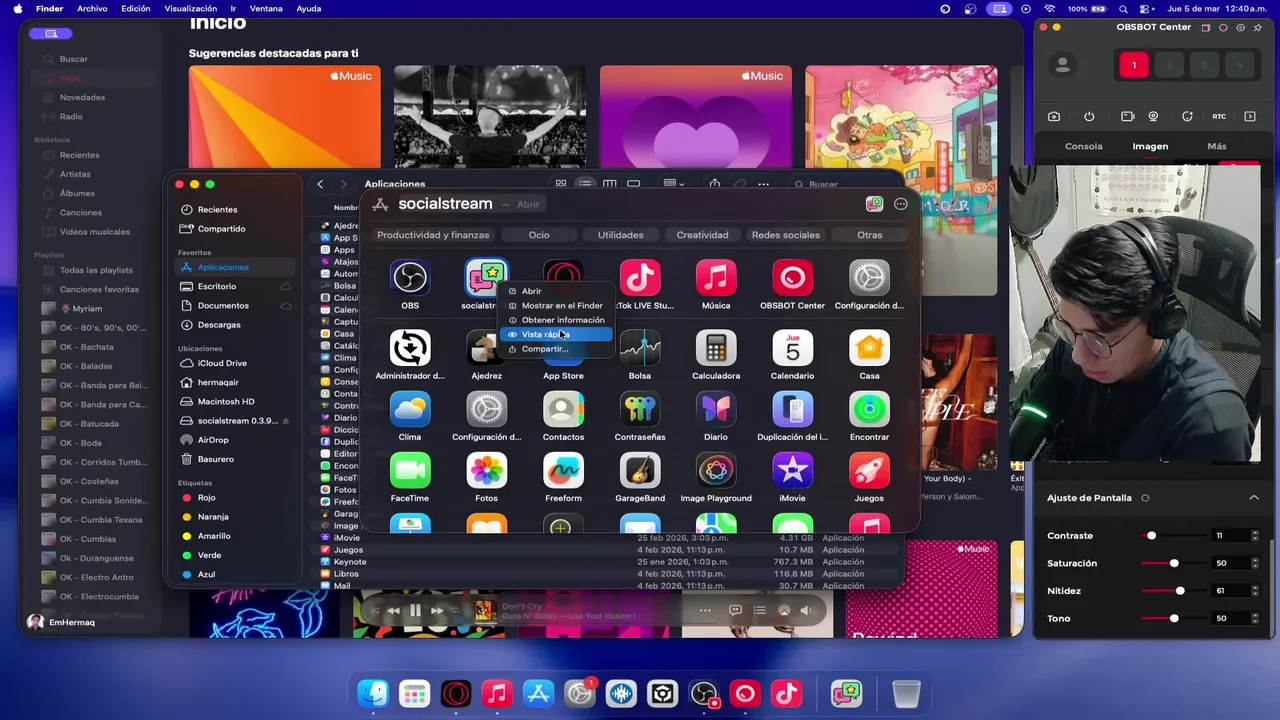Launch the iMovie app

[792, 470]
